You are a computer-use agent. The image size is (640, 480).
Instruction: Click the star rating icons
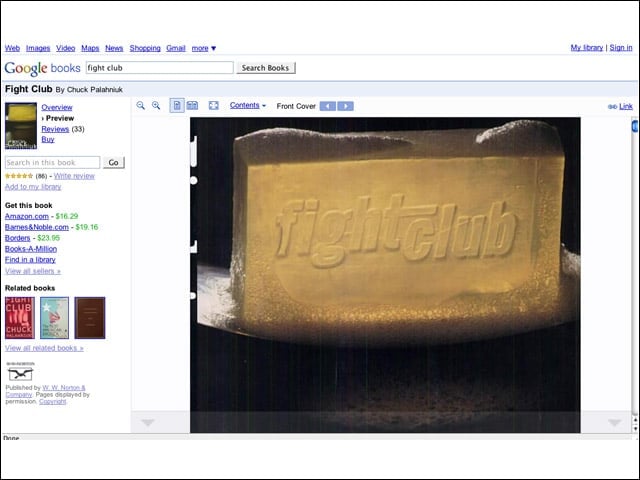[19, 176]
